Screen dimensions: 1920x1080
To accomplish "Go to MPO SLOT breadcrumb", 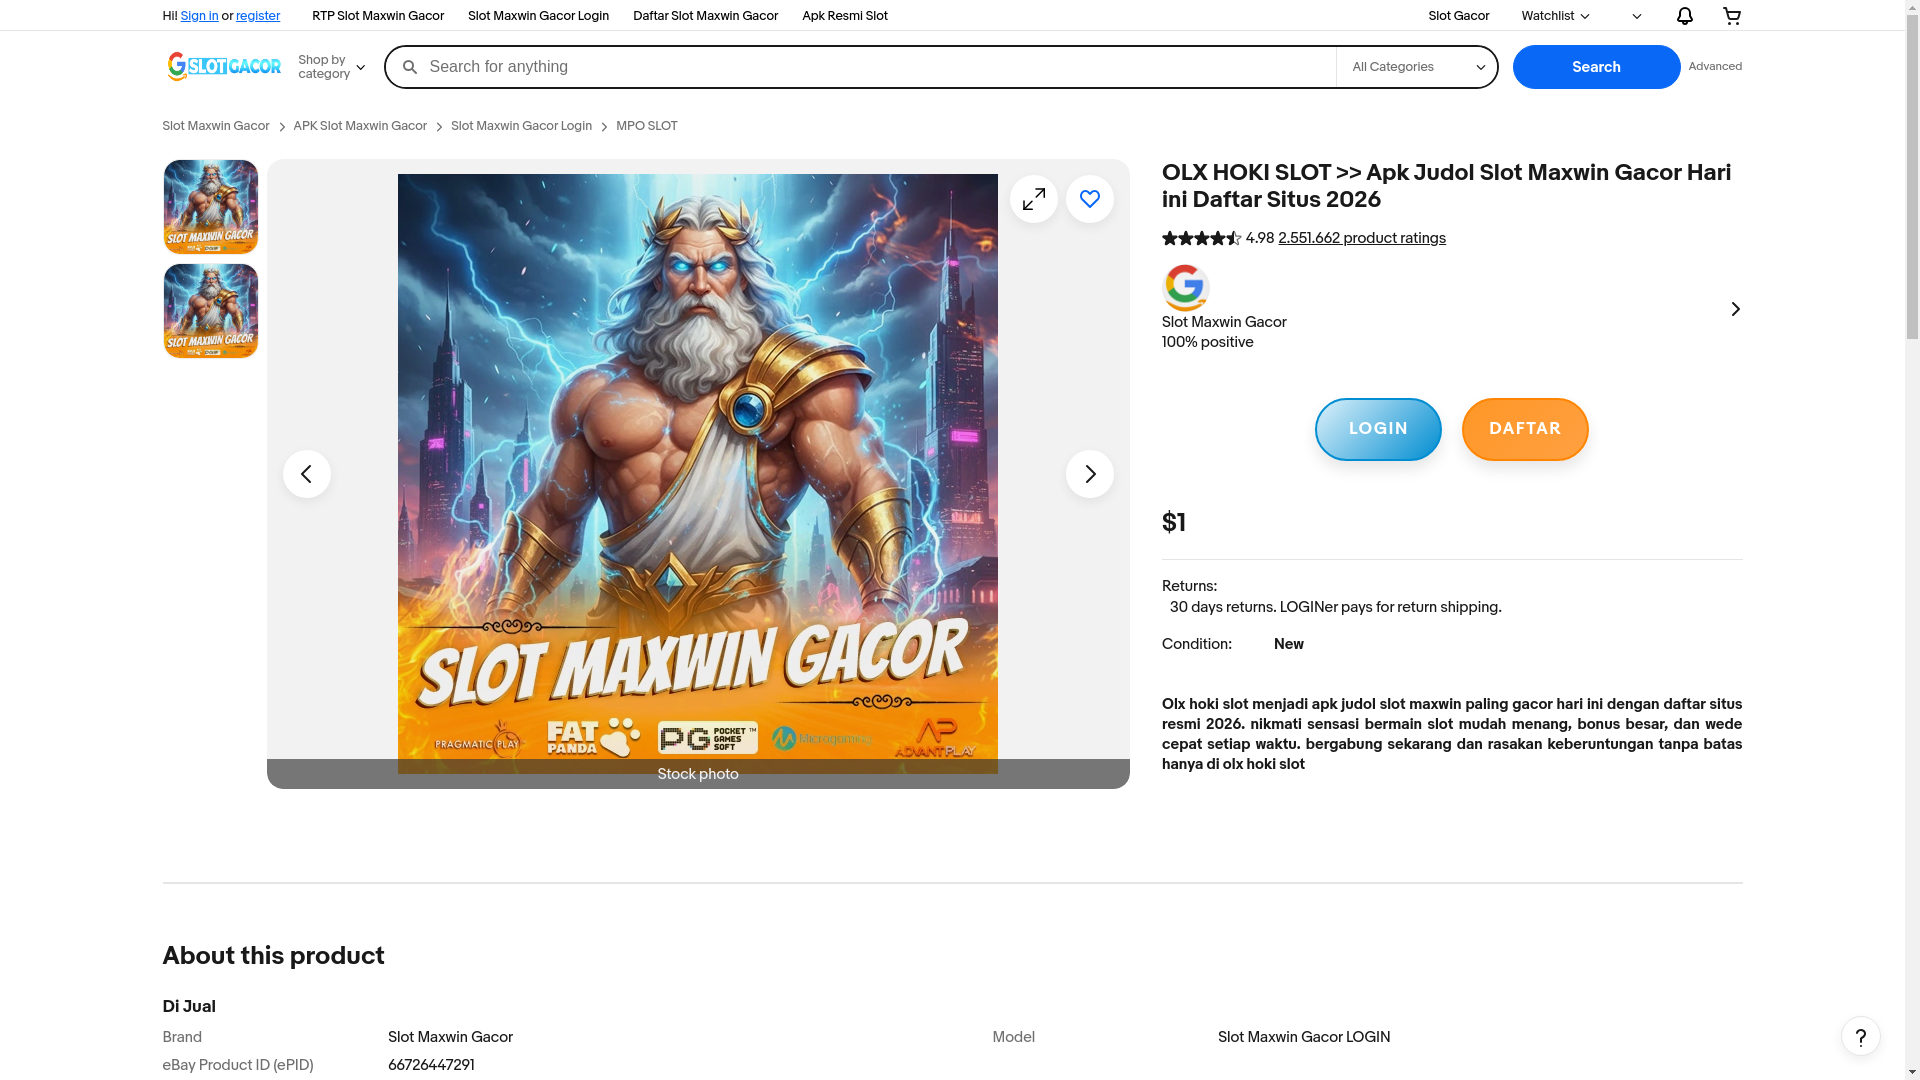I will point(646,126).
